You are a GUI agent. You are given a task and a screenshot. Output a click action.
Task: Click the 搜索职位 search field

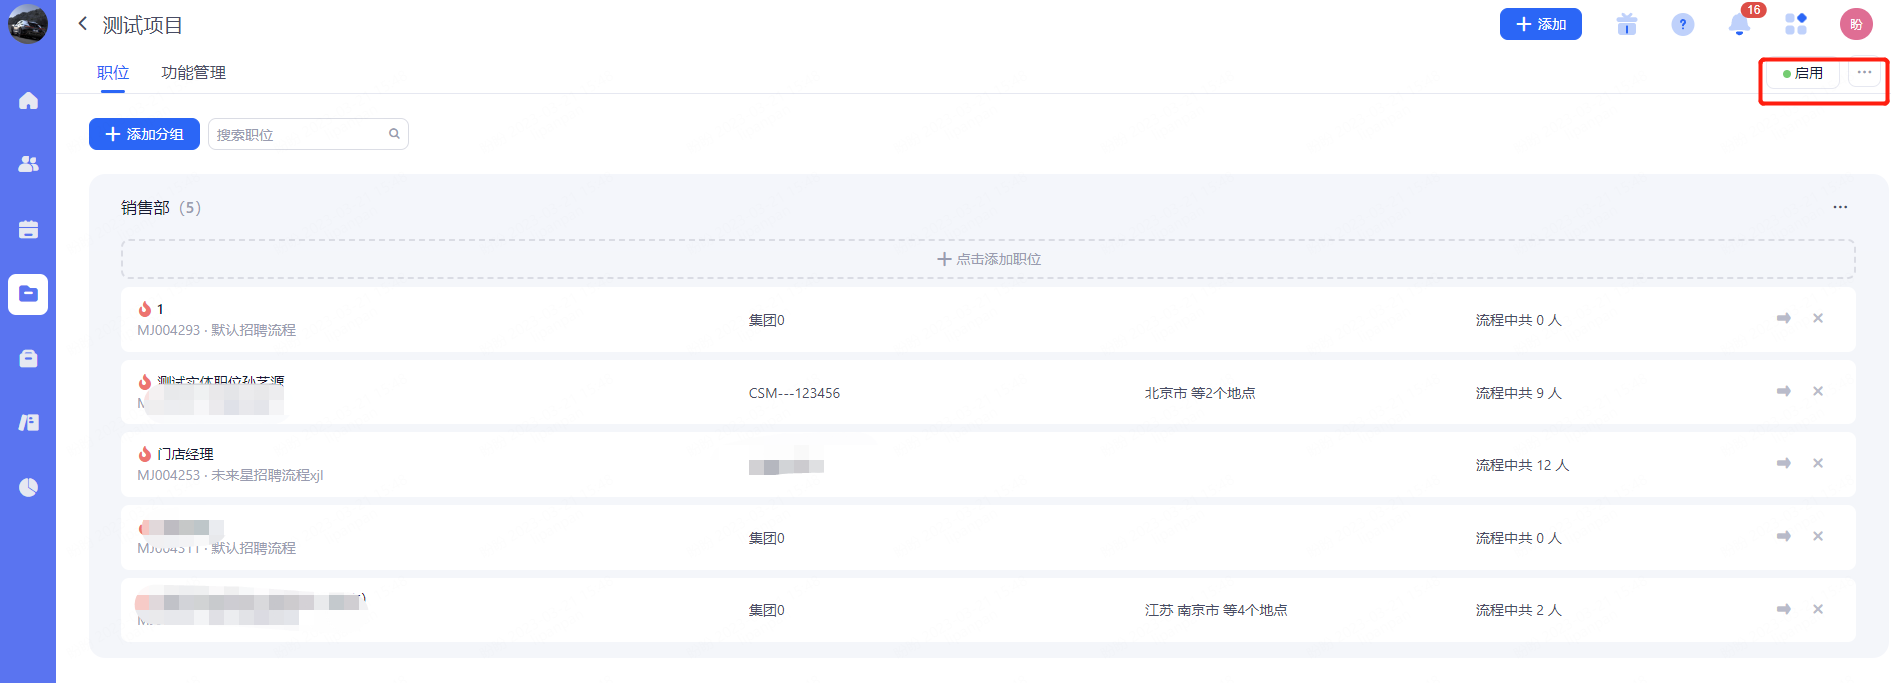300,134
